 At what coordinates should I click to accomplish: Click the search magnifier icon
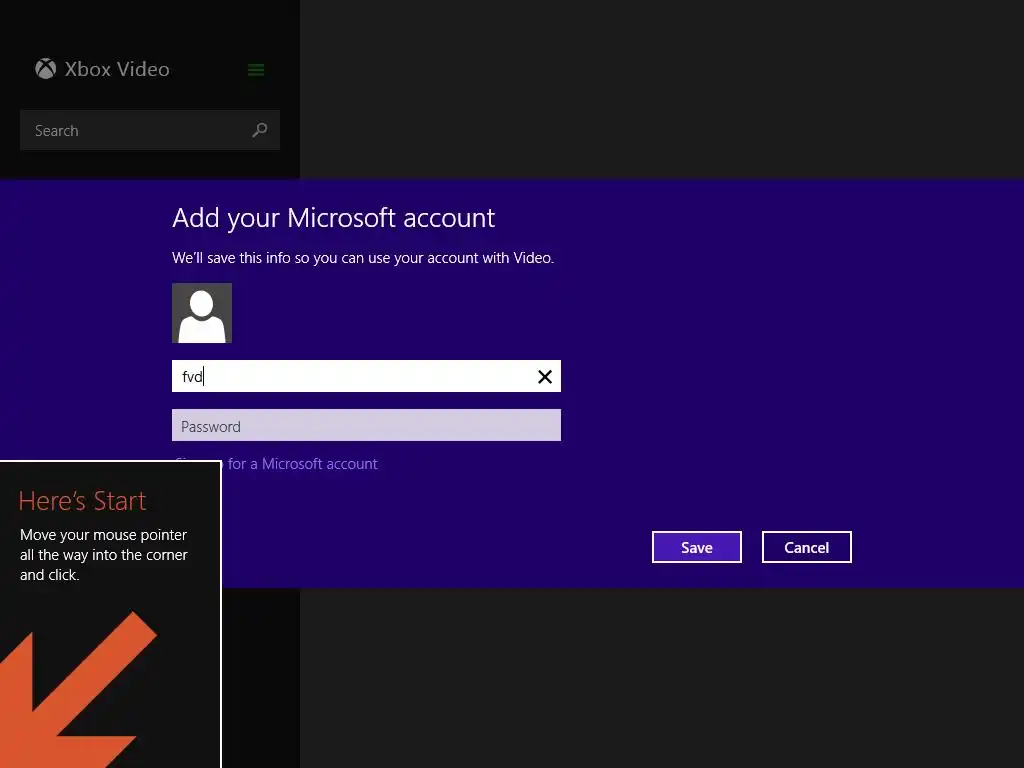tap(259, 130)
